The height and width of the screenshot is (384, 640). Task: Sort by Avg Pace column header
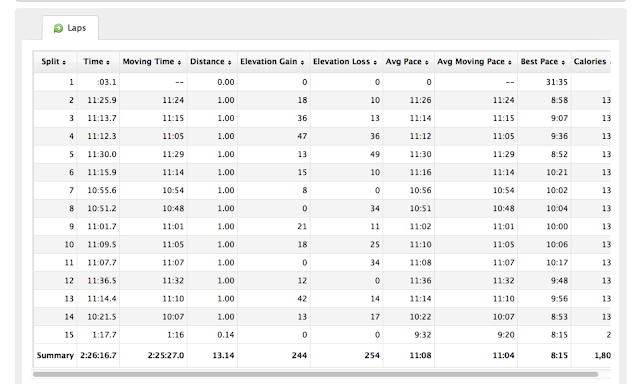coord(407,62)
